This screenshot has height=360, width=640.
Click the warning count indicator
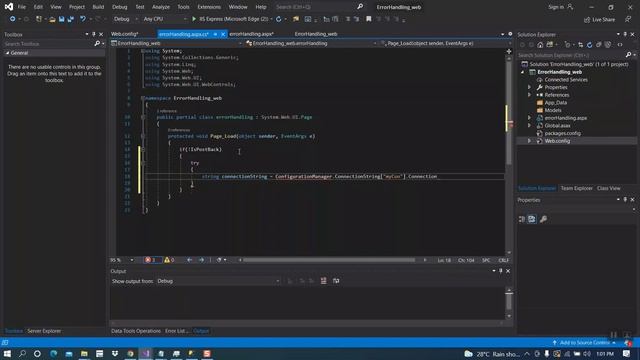pos(169,260)
